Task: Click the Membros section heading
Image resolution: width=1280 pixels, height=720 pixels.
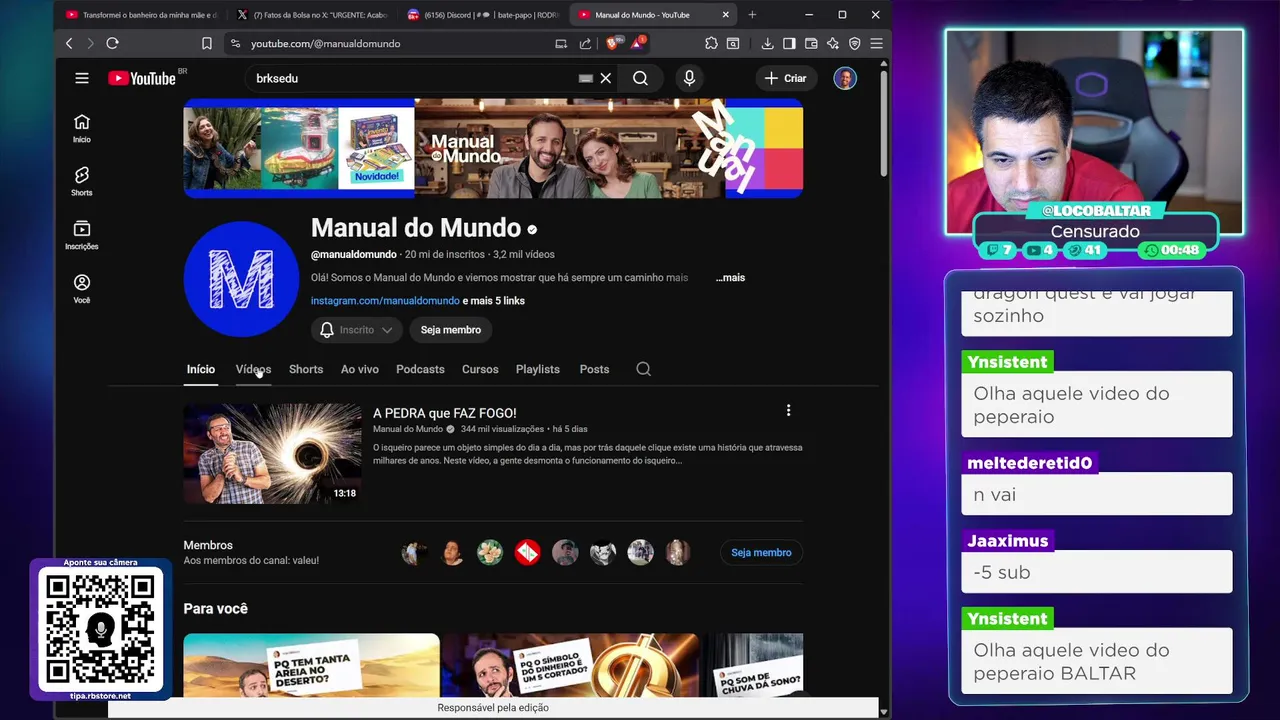Action: (x=208, y=545)
